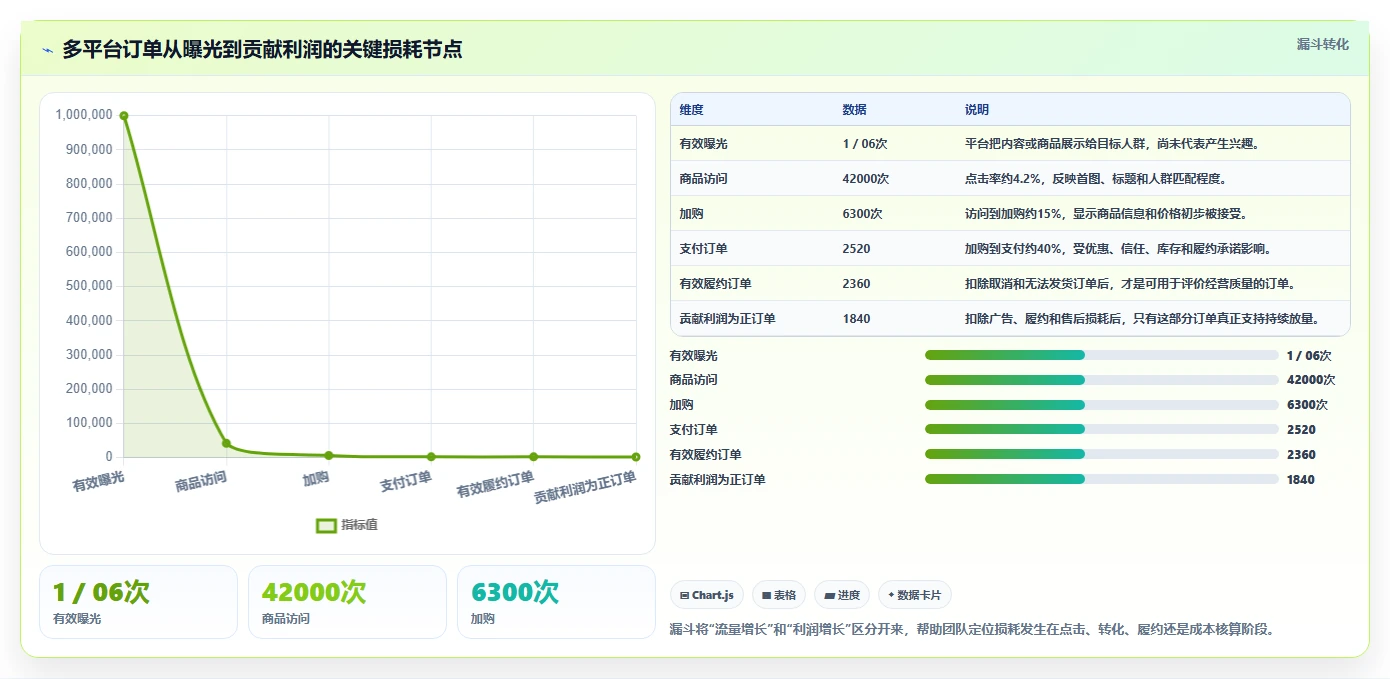Click the description starting 扣除取消和无法发货订单后
Screen dimensions: 1390x679
(x=1131, y=284)
